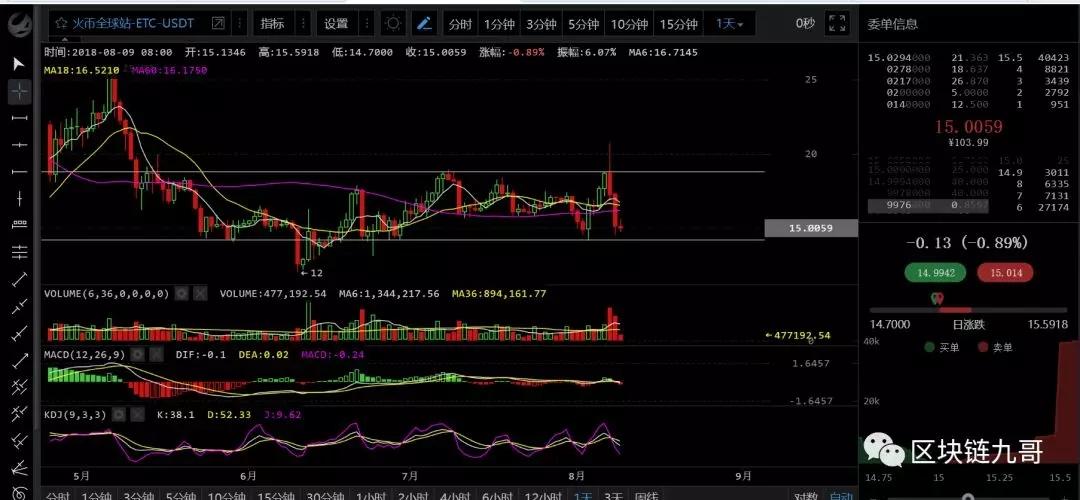This screenshot has width=1080, height=500.
Task: Toggle the drawing pencil tool panel
Action: point(424,24)
